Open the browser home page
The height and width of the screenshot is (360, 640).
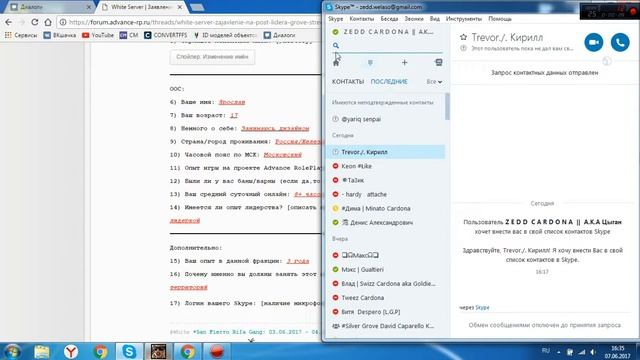pyautogui.click(x=48, y=22)
